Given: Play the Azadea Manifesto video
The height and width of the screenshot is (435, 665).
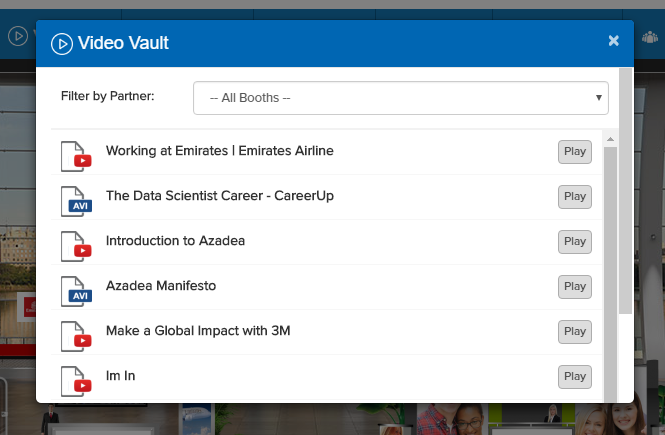Looking at the screenshot, I should tap(574, 286).
